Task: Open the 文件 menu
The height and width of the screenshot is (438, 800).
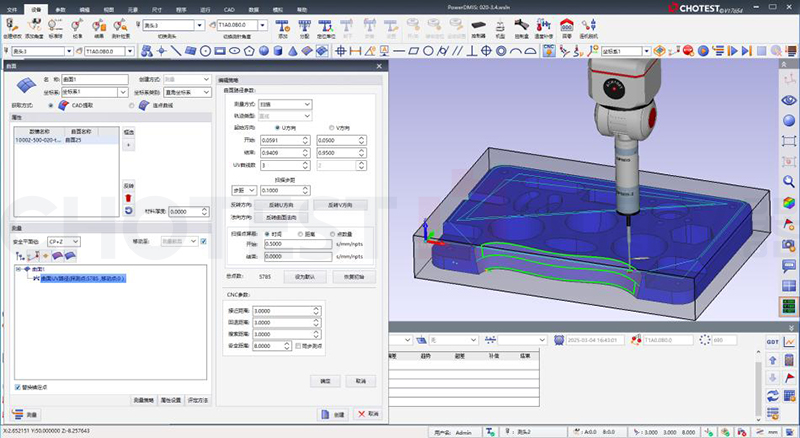Action: (12, 9)
